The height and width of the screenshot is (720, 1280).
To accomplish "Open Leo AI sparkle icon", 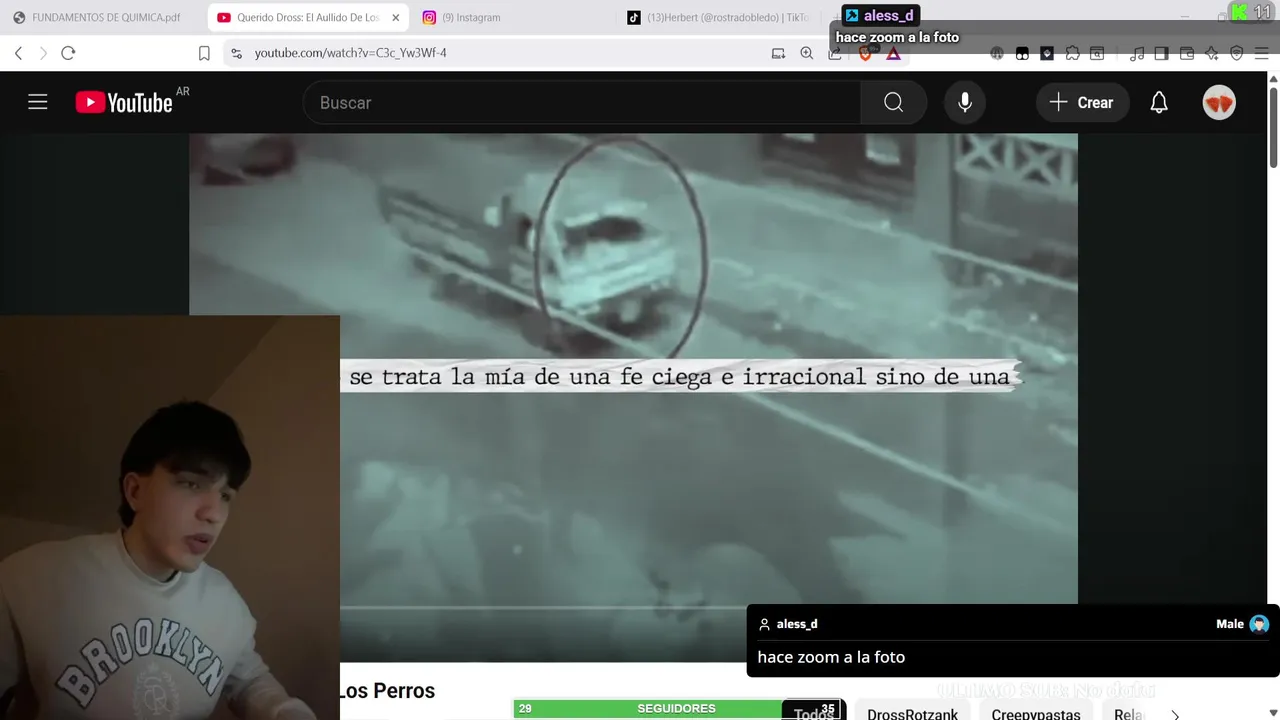I will tap(1212, 53).
